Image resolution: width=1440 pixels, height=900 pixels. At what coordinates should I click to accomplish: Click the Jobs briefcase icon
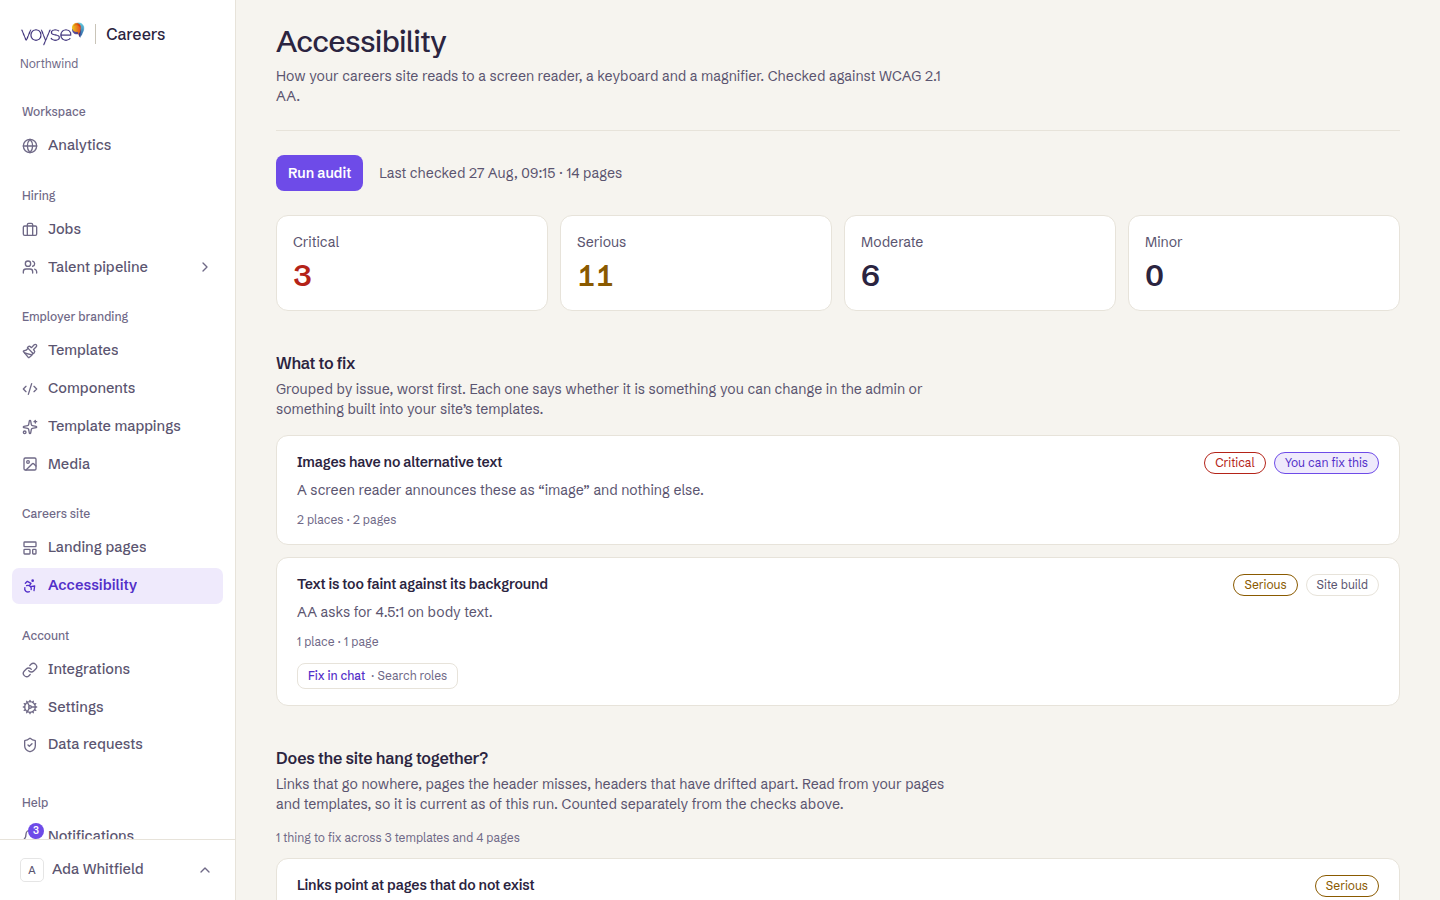30,230
